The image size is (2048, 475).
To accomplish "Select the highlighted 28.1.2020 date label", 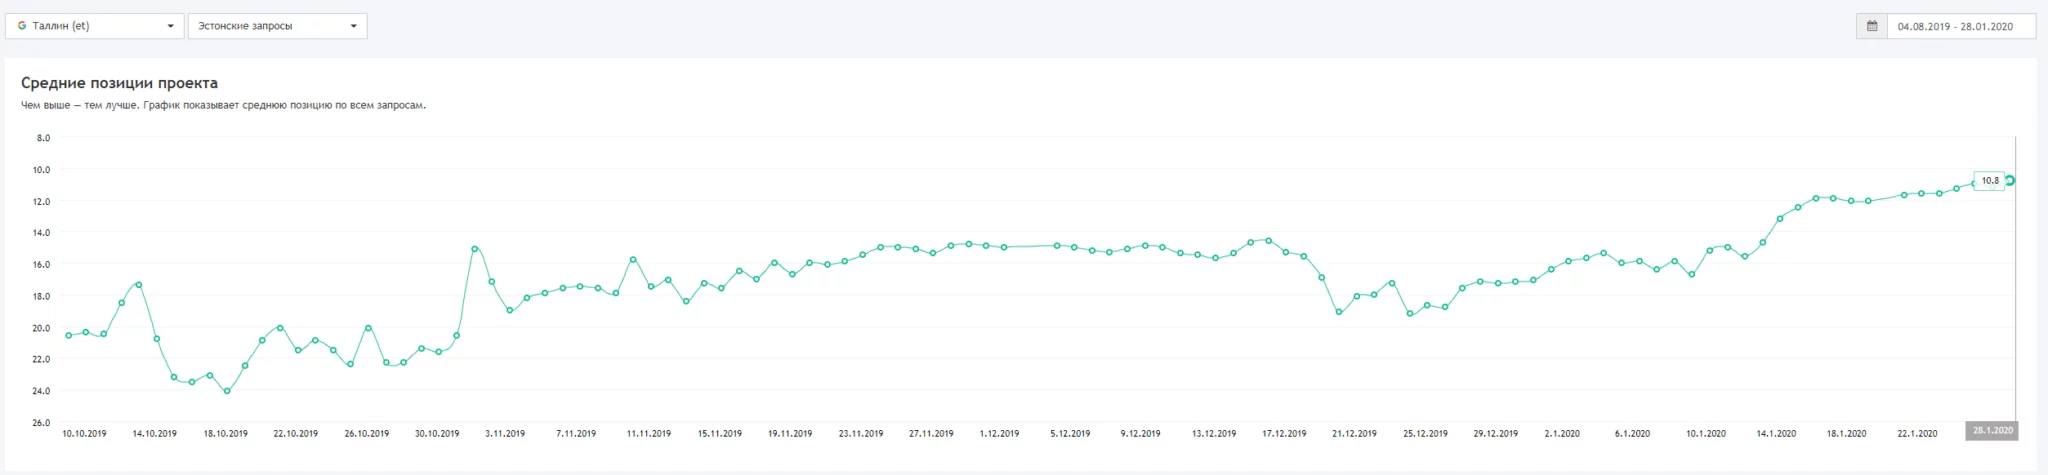I will click(x=1991, y=432).
